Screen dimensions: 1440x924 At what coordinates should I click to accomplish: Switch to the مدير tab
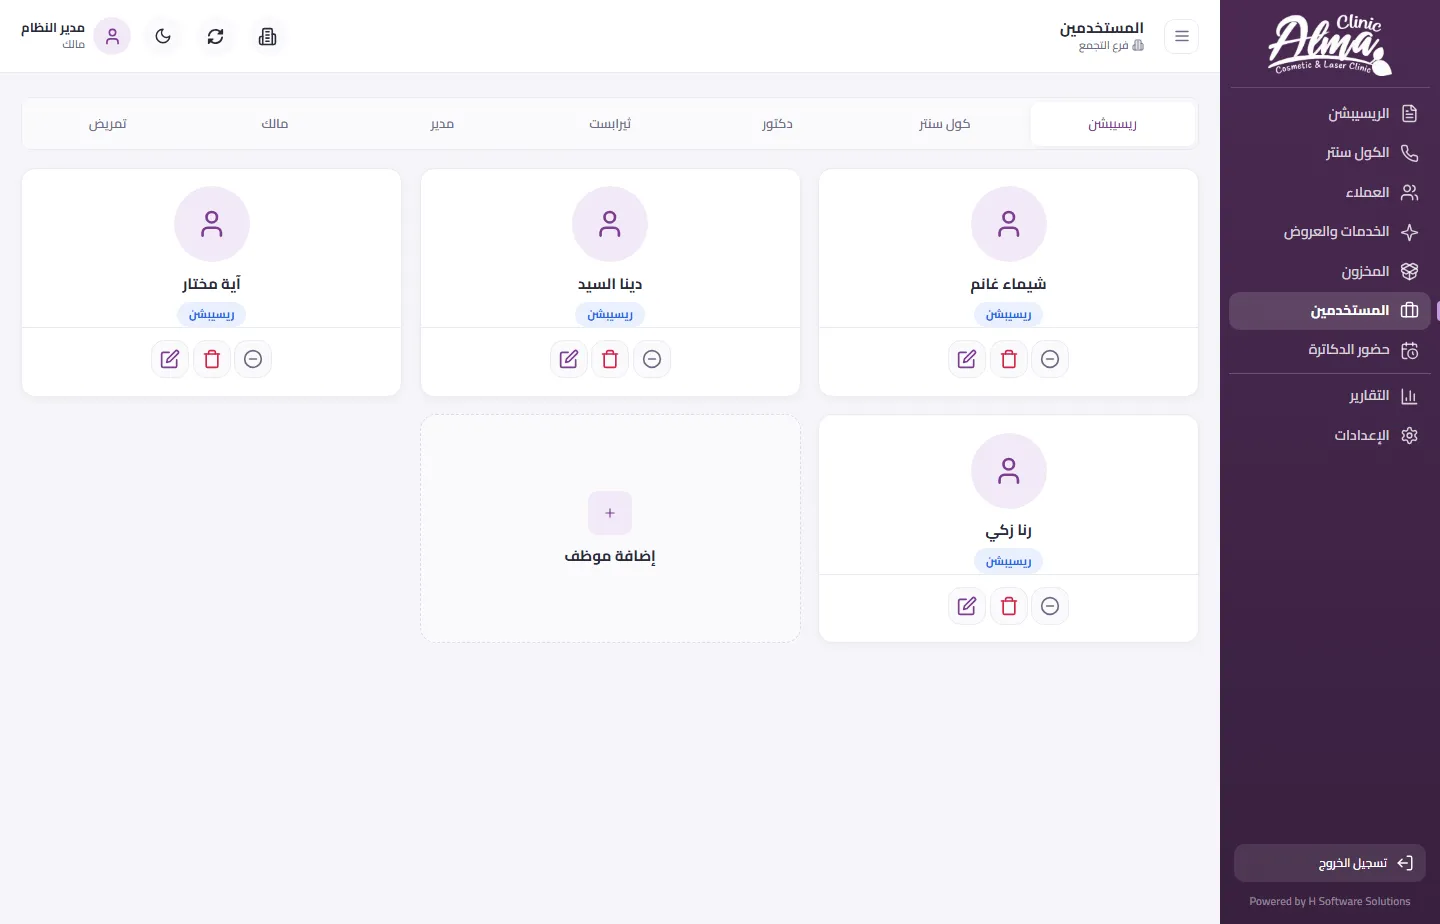point(442,124)
